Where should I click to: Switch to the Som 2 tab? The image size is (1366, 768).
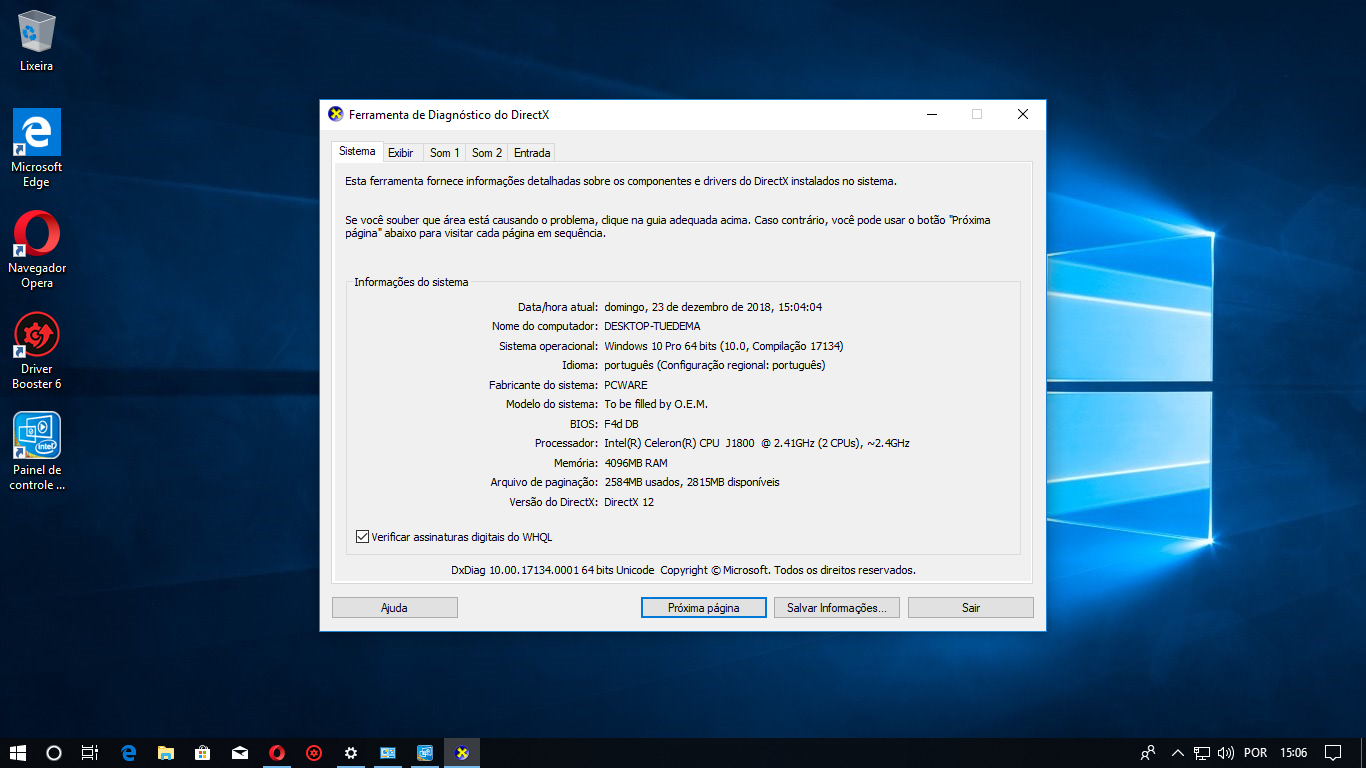(x=487, y=153)
